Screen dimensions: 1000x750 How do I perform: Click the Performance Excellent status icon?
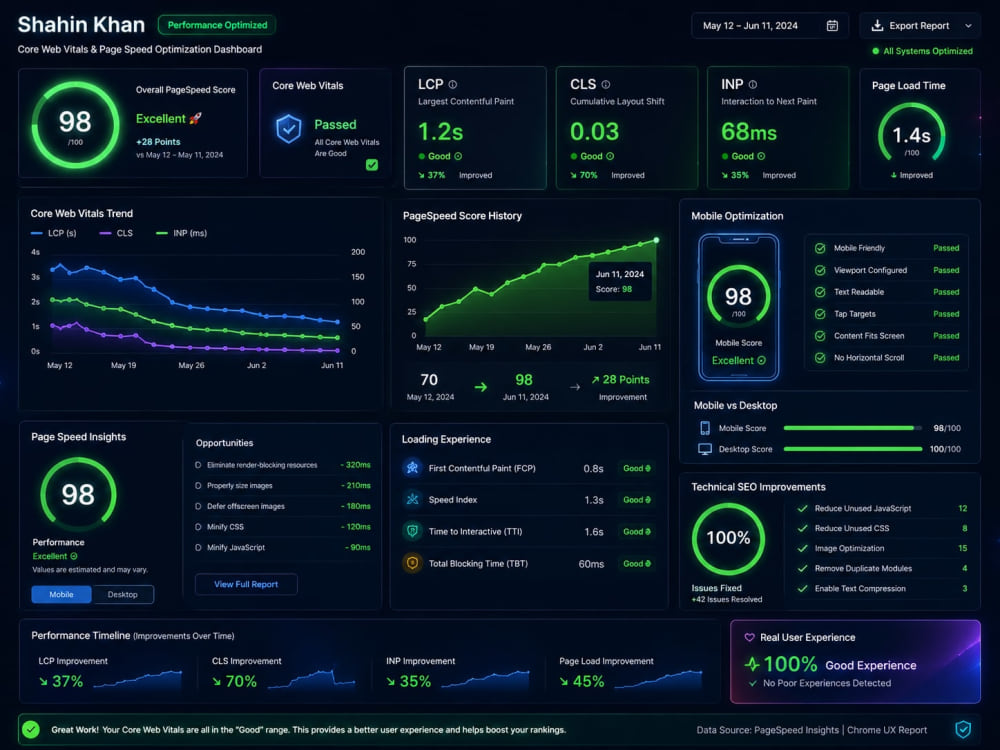point(74,556)
